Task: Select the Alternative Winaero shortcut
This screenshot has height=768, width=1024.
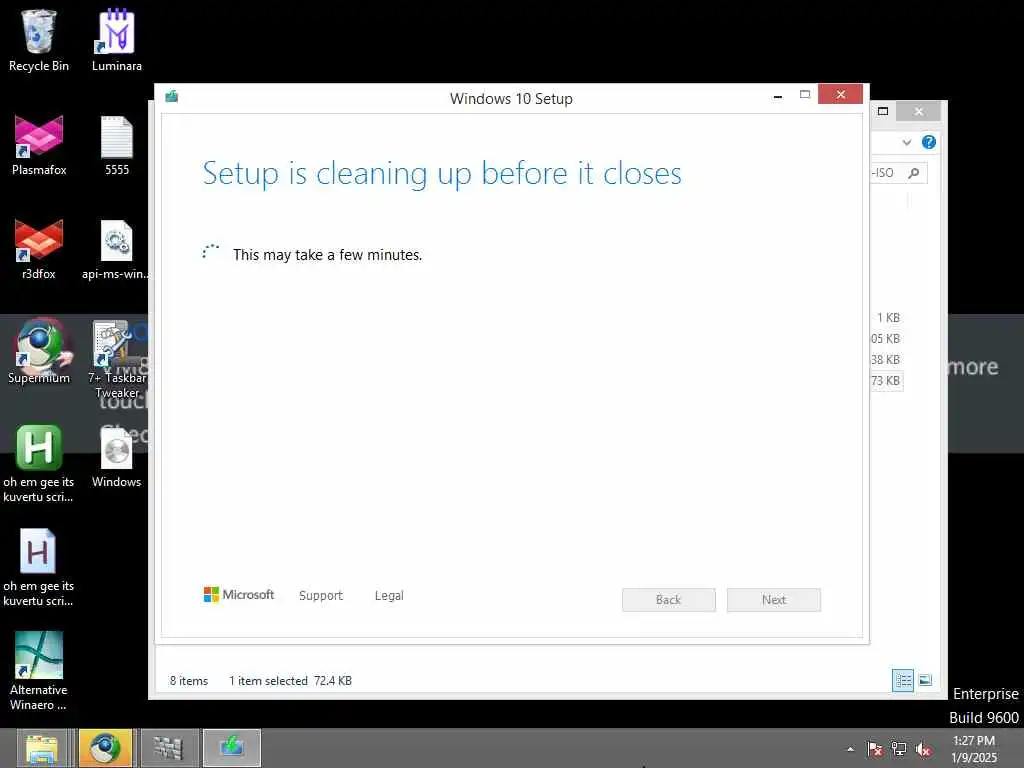Action: tap(38, 671)
